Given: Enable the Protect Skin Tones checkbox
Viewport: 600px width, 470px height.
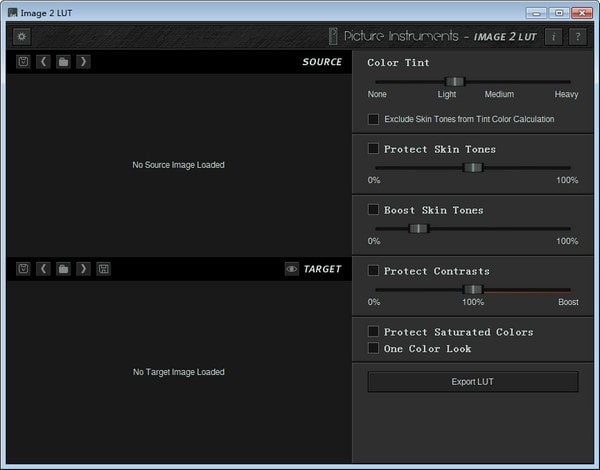Looking at the screenshot, I should [374, 149].
